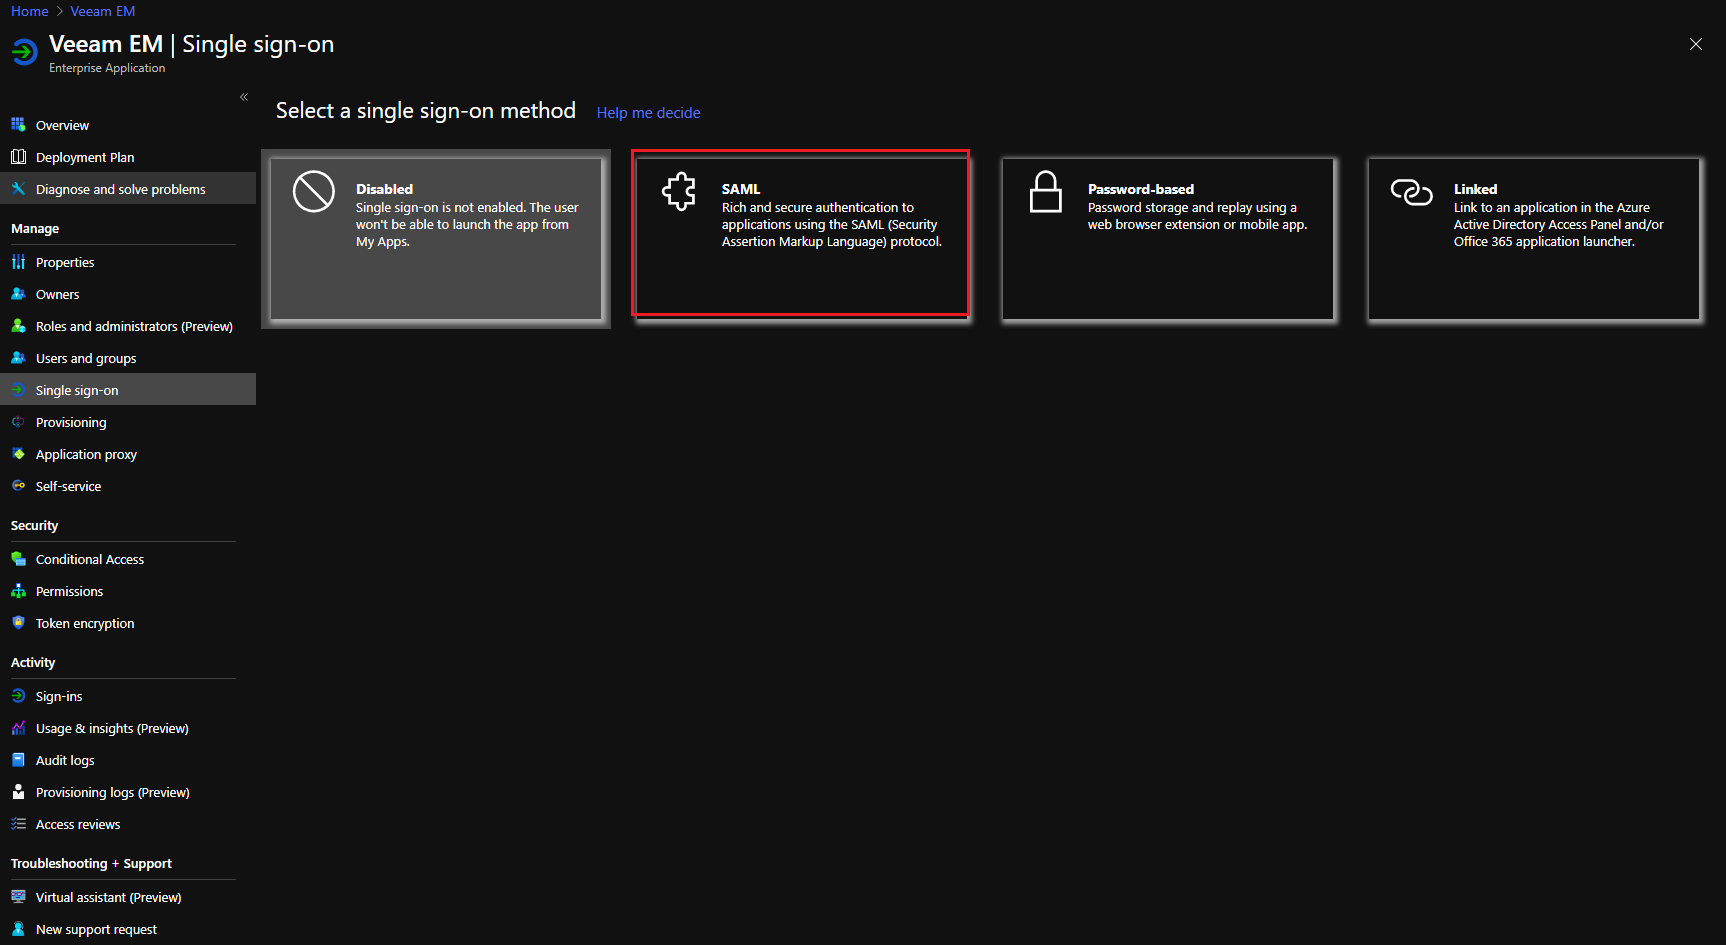Image resolution: width=1726 pixels, height=945 pixels.
Task: Open the Deployment Plan page
Action: (x=128, y=157)
